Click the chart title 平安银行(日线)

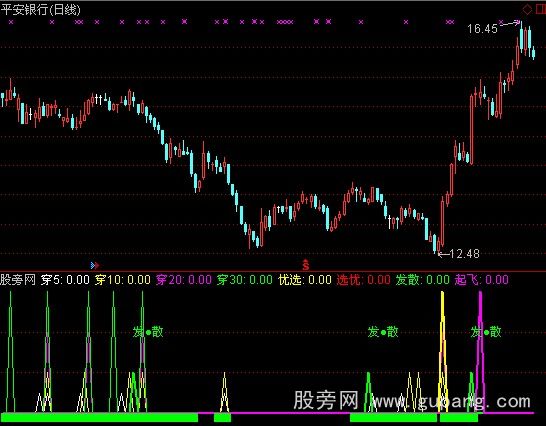click(x=40, y=9)
